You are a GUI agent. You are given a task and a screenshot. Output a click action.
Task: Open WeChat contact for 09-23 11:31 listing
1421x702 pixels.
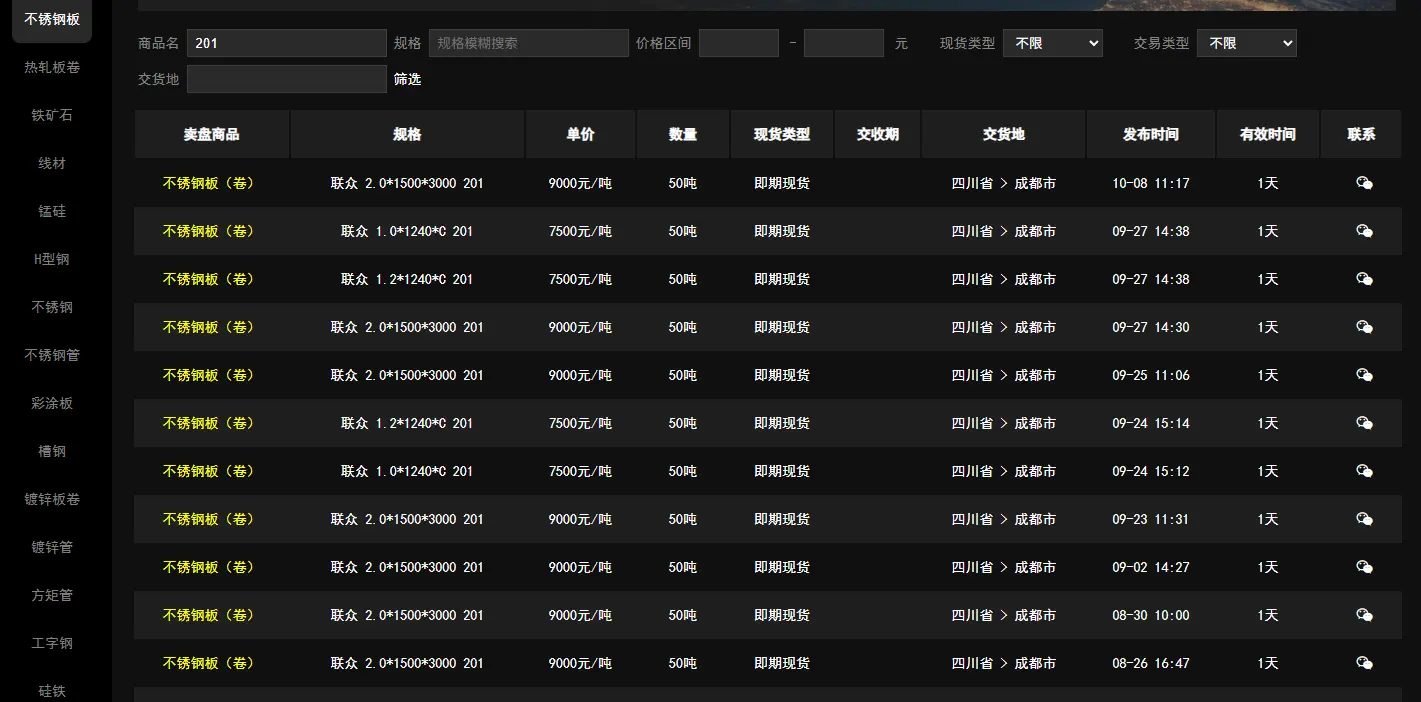(x=1364, y=519)
